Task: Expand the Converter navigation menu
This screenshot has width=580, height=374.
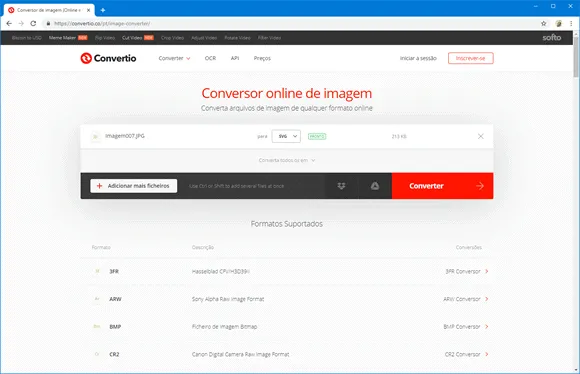Action: pos(174,58)
